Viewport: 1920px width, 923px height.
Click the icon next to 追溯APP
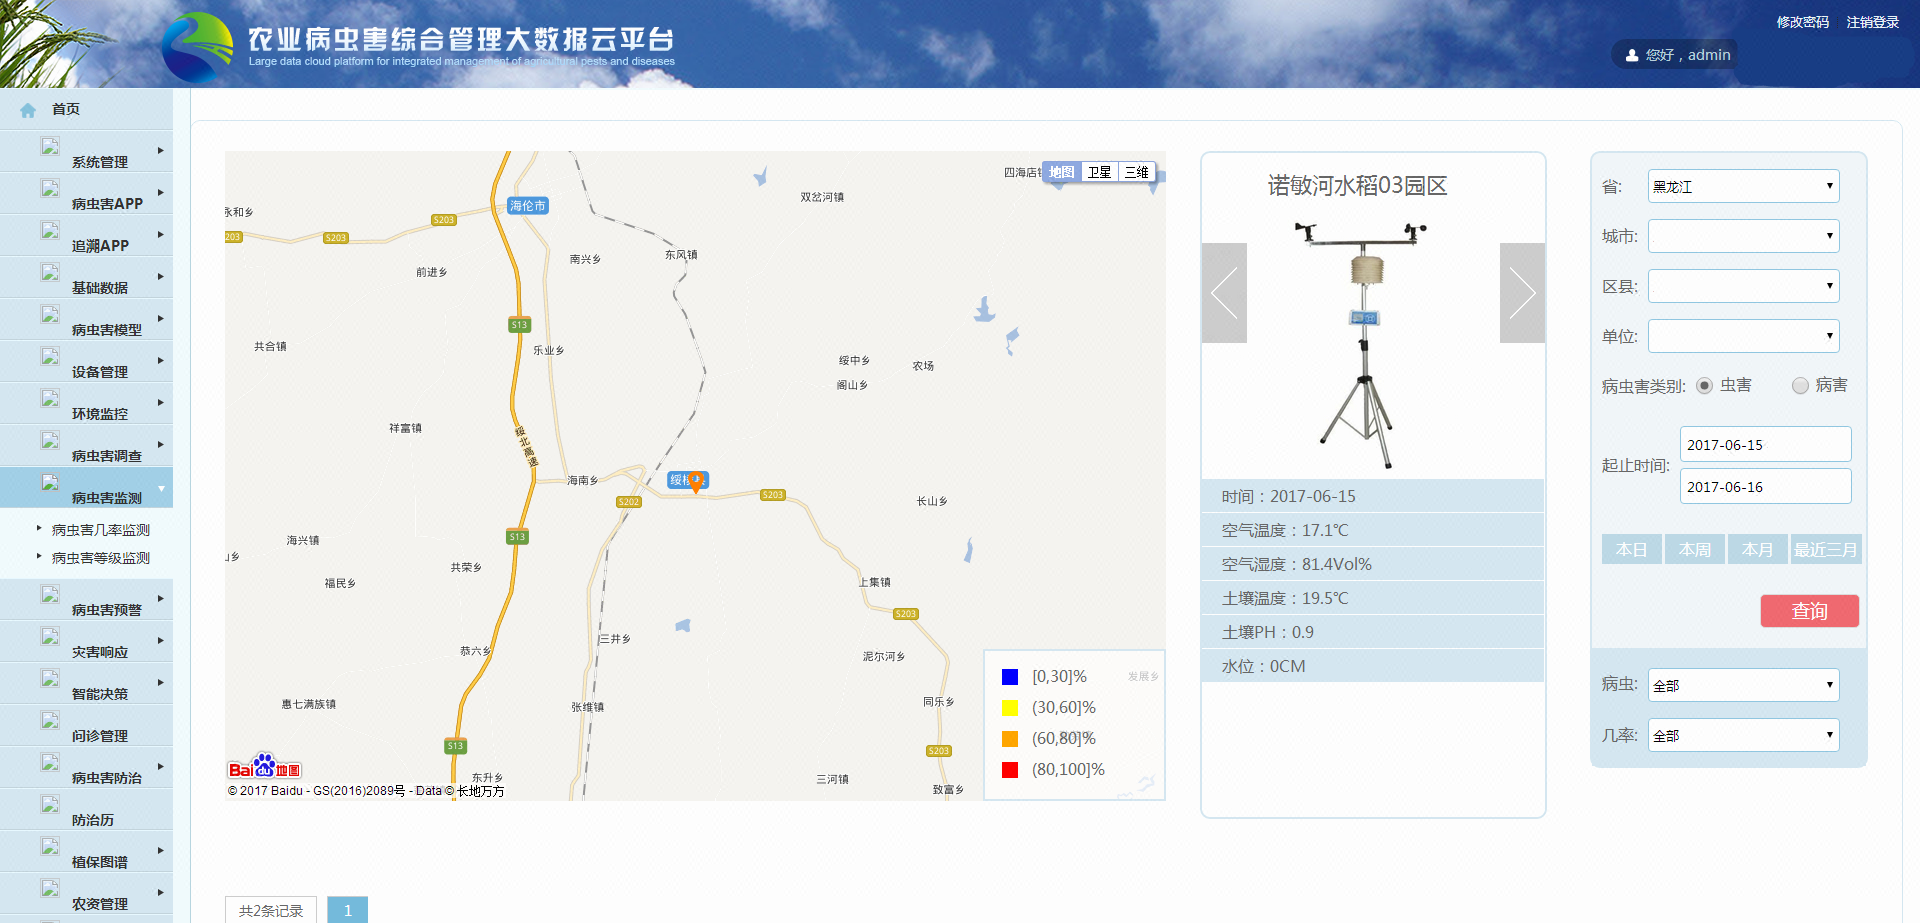50,230
